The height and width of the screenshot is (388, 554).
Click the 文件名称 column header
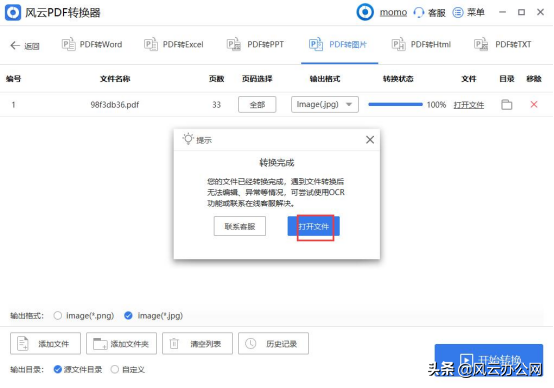coord(115,79)
